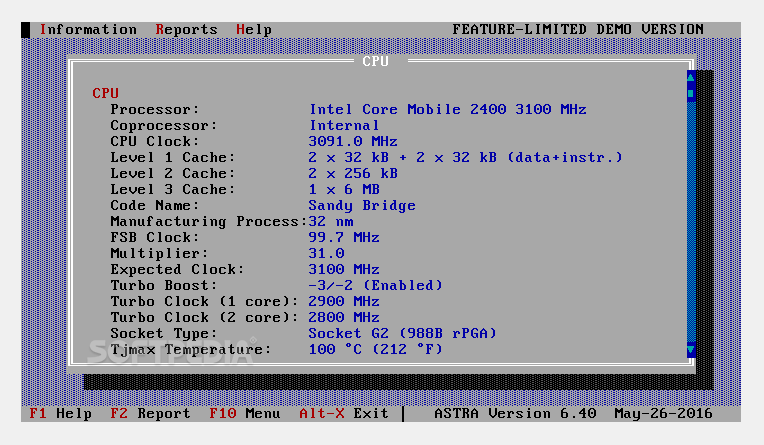764x445 pixels.
Task: Click F2 Report in the status bar
Action: click(150, 414)
